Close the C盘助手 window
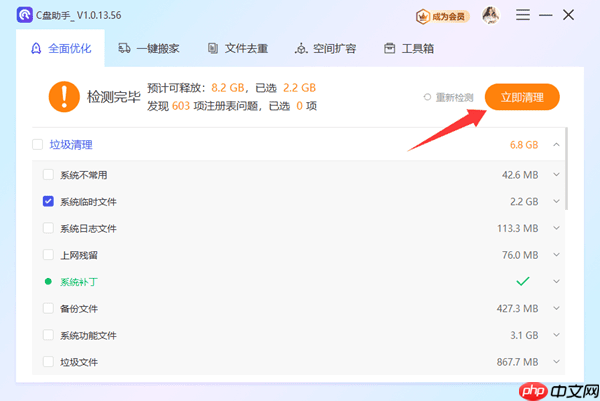This screenshot has height=401, width=600. click(569, 15)
